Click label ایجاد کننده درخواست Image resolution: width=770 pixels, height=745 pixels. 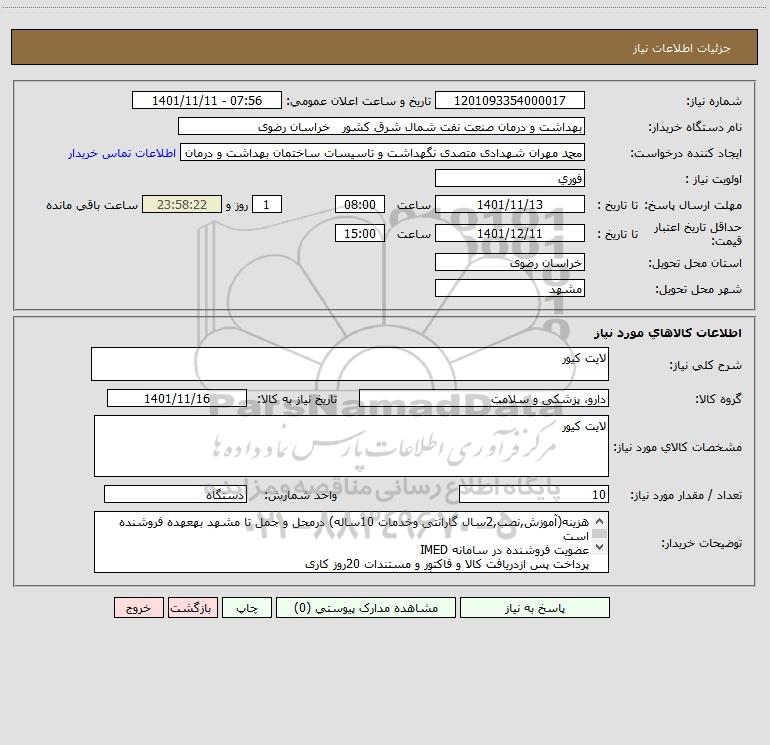point(686,154)
